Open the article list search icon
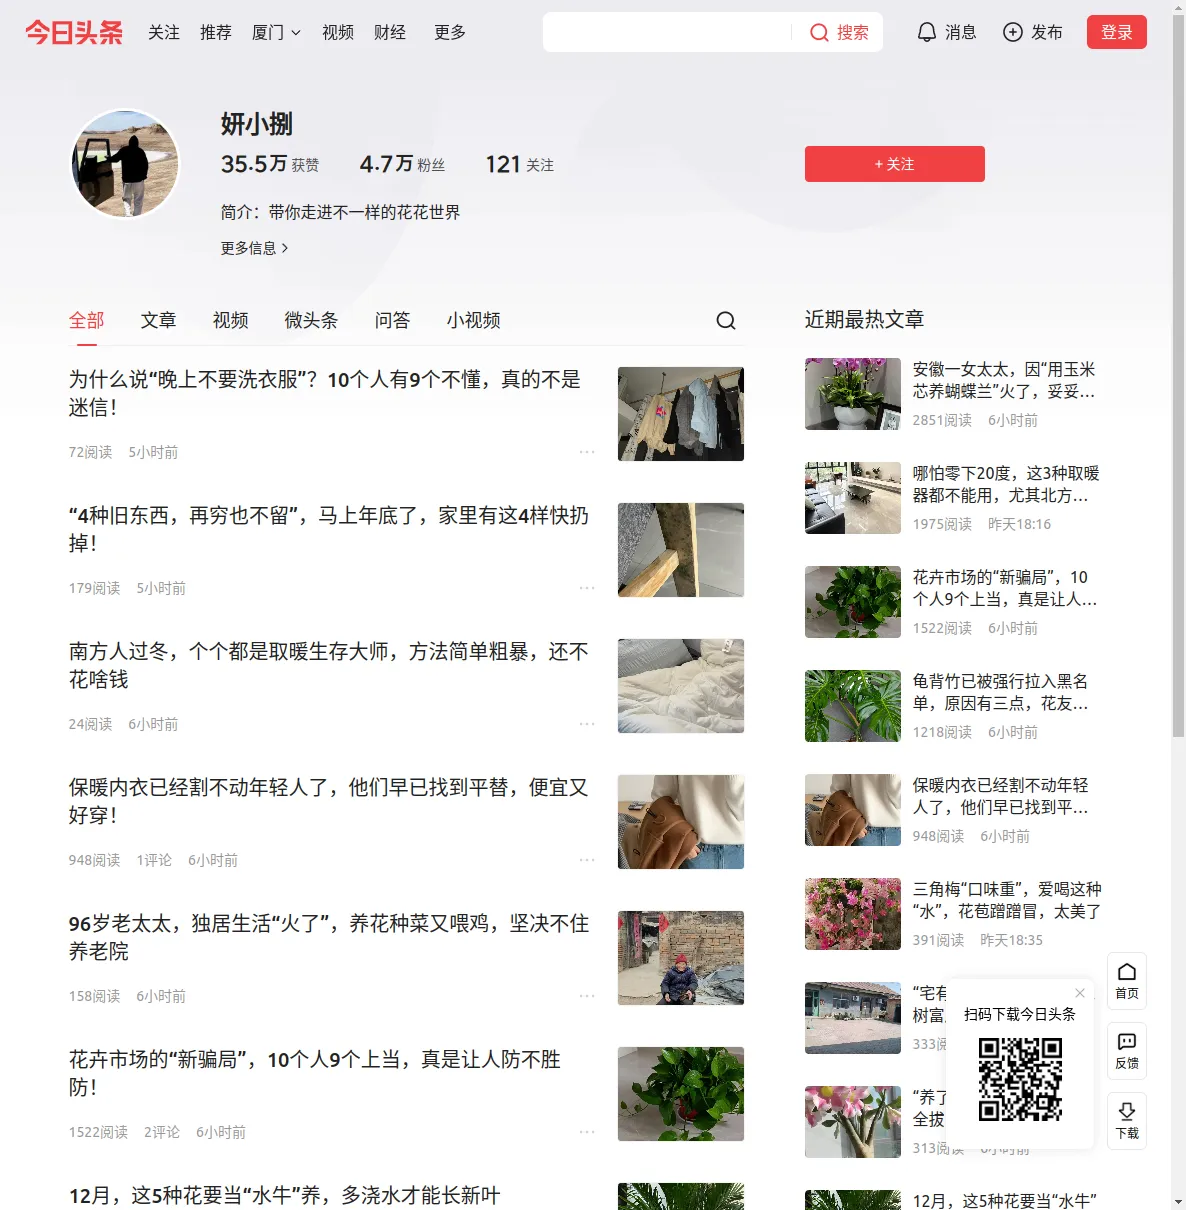This screenshot has width=1186, height=1210. [726, 320]
